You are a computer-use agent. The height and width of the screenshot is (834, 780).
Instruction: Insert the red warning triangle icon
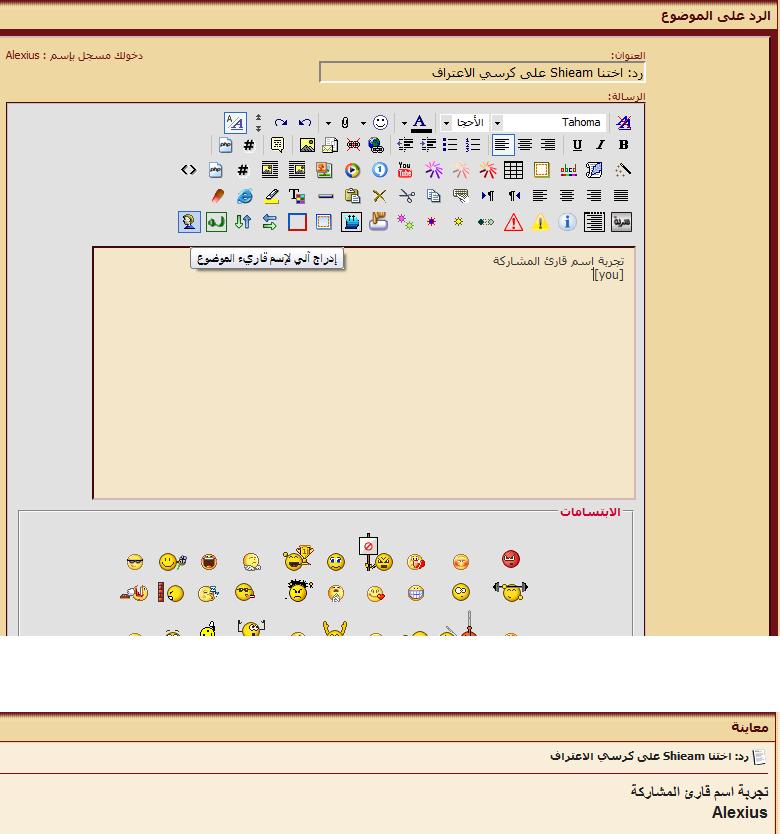tap(513, 222)
